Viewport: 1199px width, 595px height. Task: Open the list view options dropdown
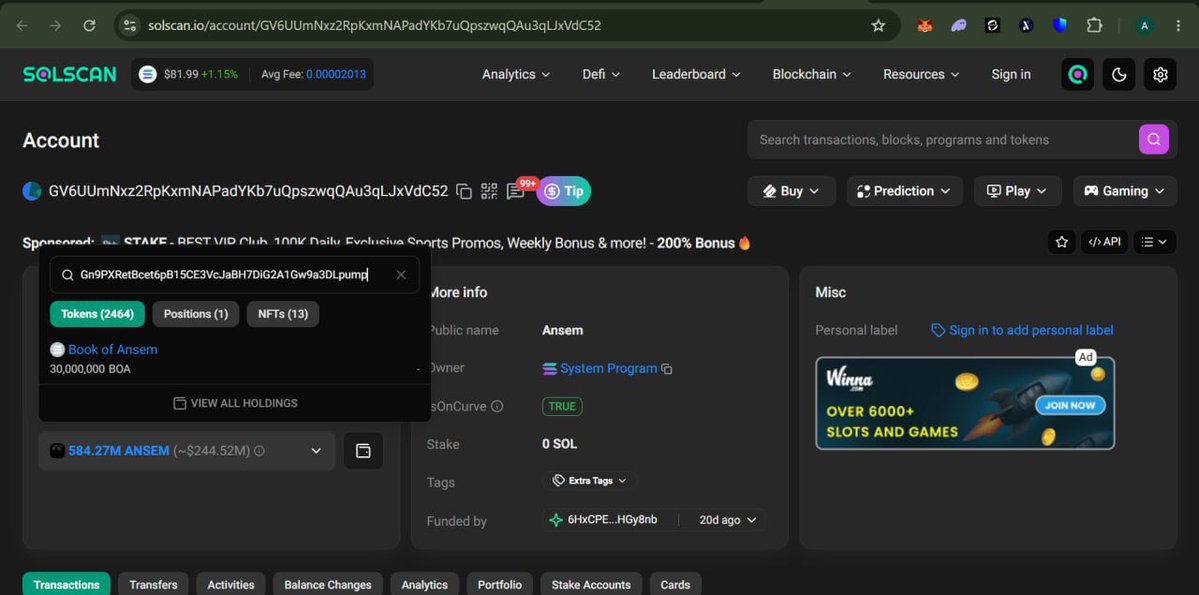(x=1155, y=242)
